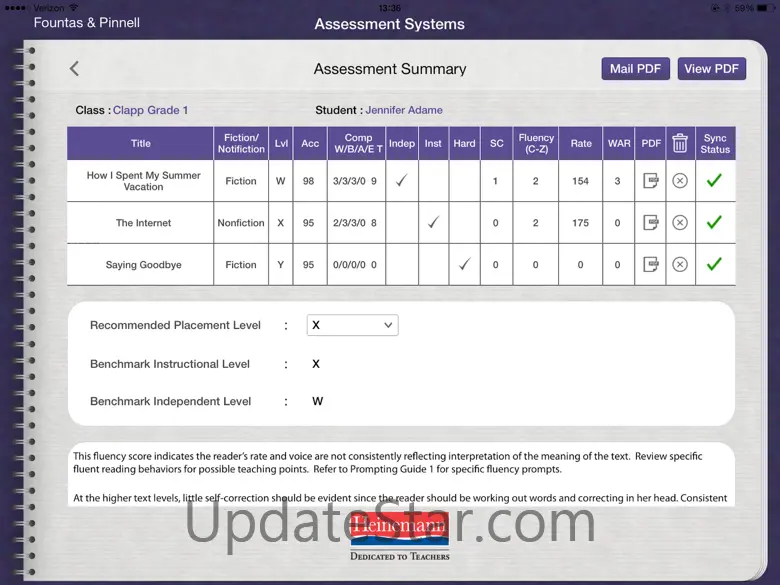
Task: Select the Lvl column header
Action: click(281, 143)
